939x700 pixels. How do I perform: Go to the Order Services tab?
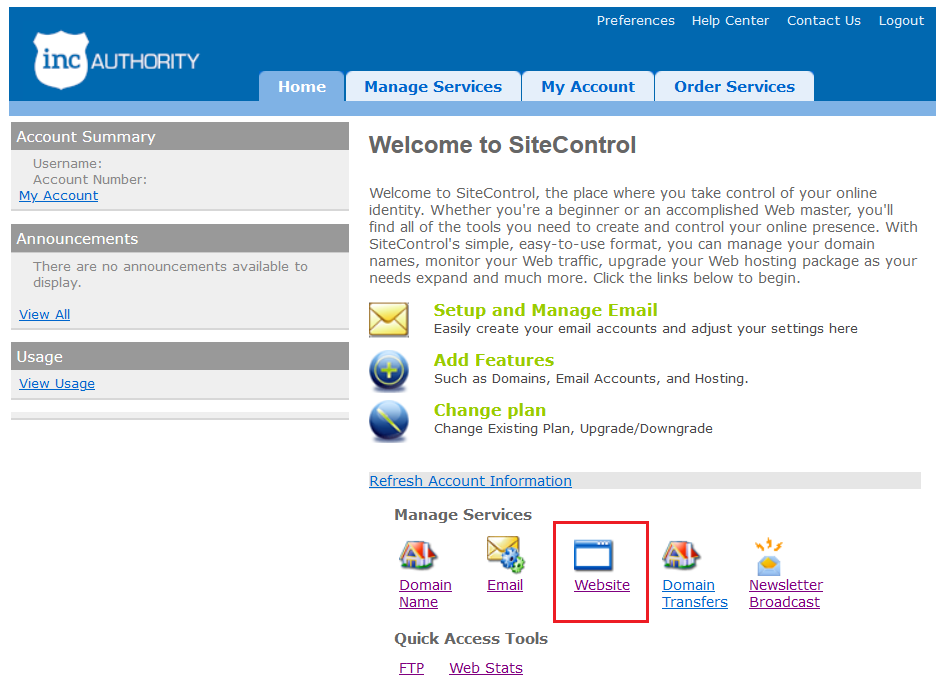tap(734, 86)
